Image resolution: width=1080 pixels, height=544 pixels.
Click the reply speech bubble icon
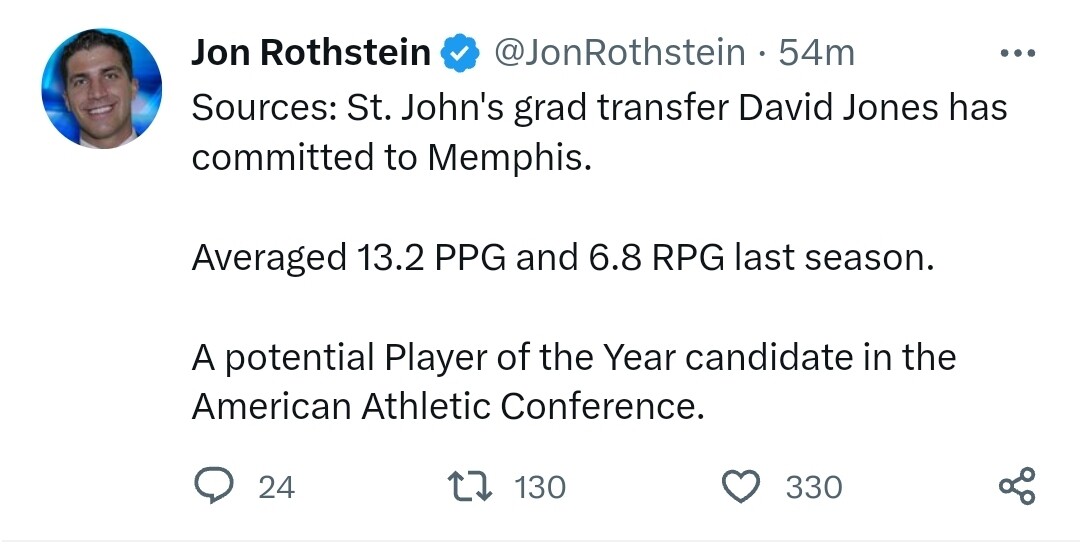tap(212, 486)
